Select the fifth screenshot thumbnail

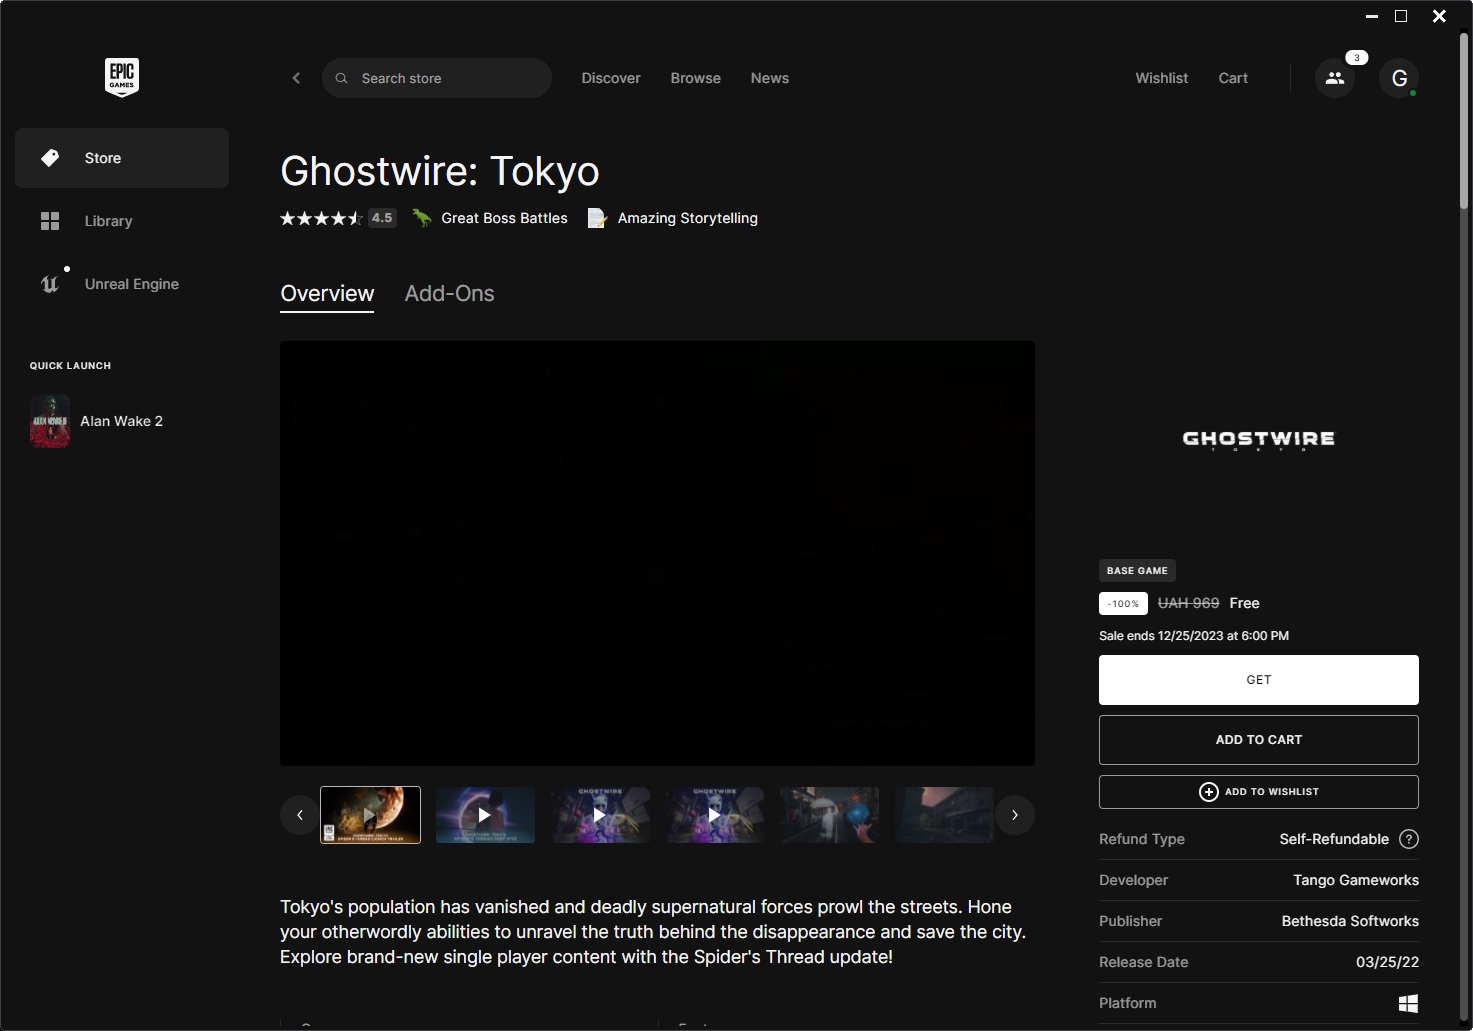[830, 815]
